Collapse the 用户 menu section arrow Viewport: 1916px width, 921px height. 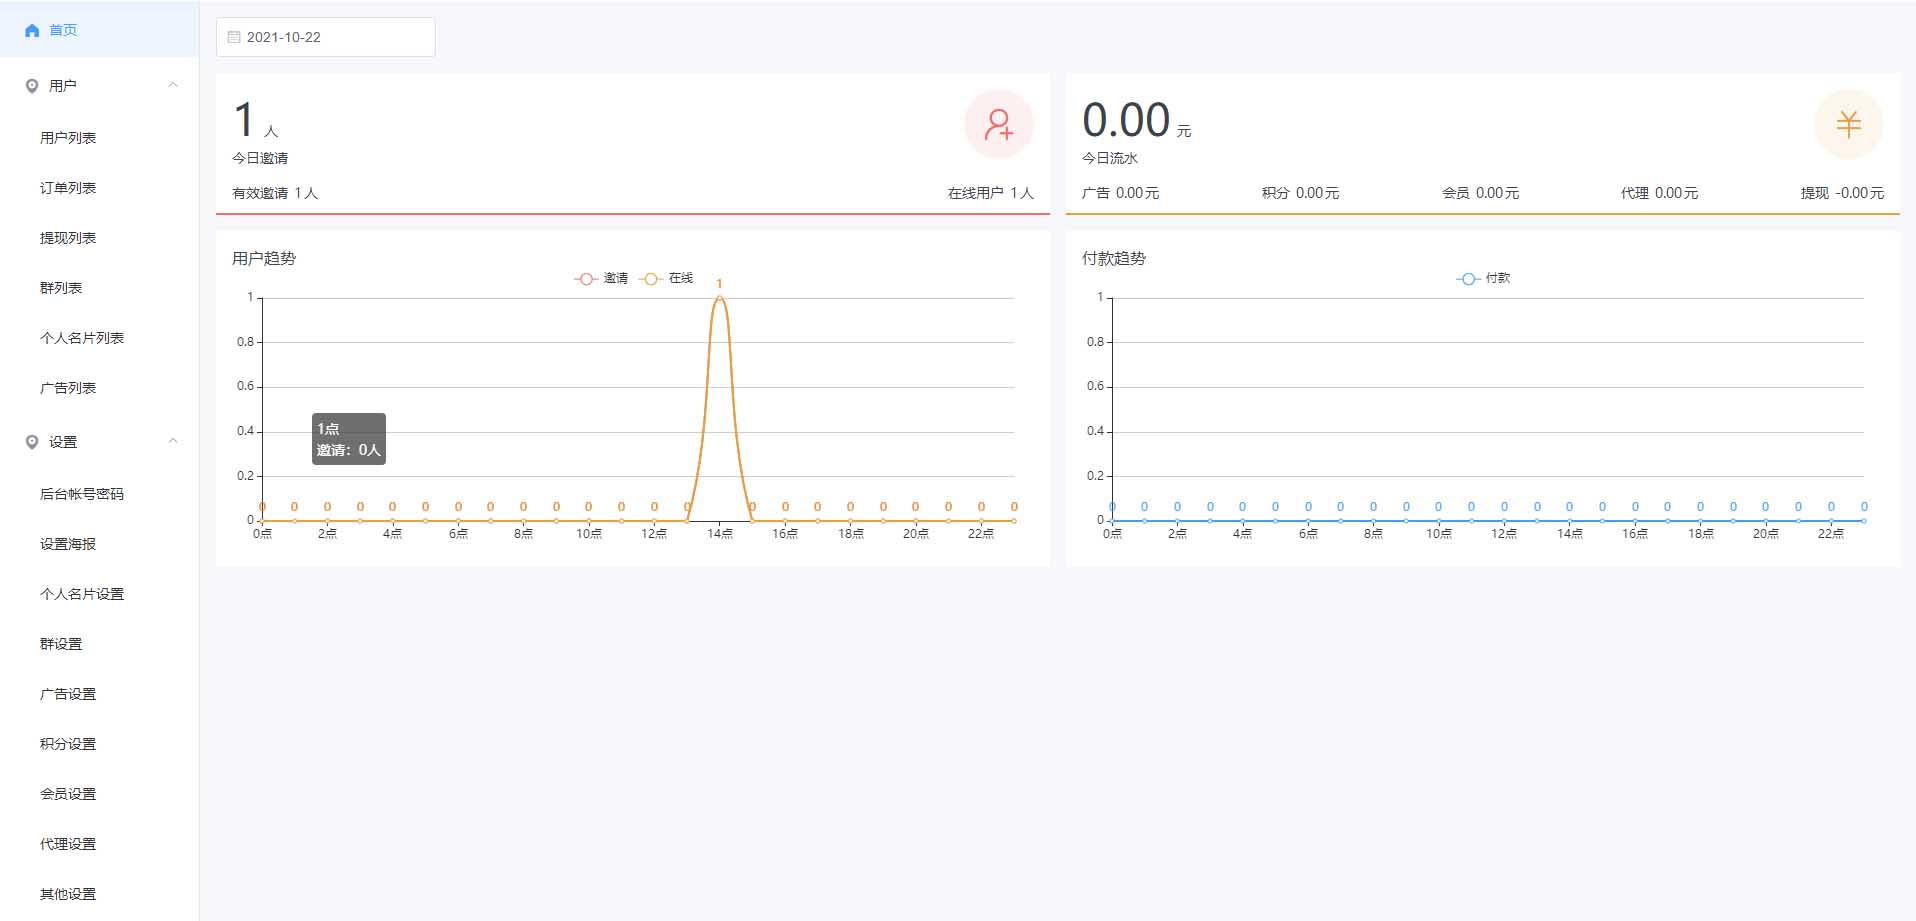pyautogui.click(x=173, y=85)
